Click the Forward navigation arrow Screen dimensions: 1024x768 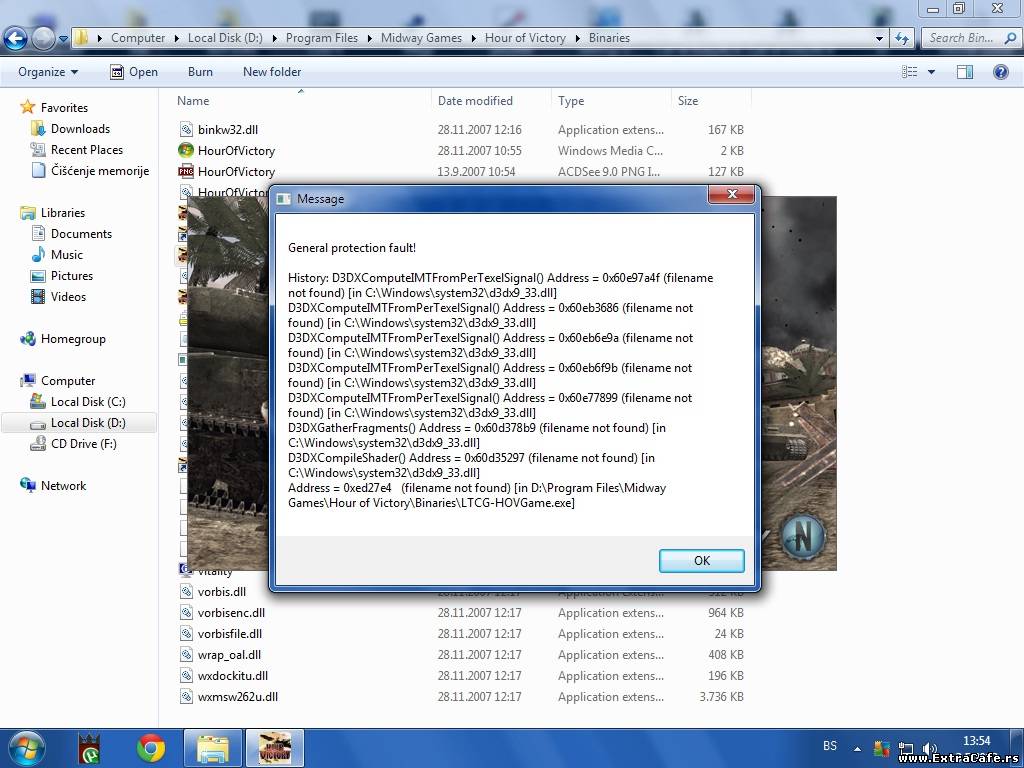(43, 39)
